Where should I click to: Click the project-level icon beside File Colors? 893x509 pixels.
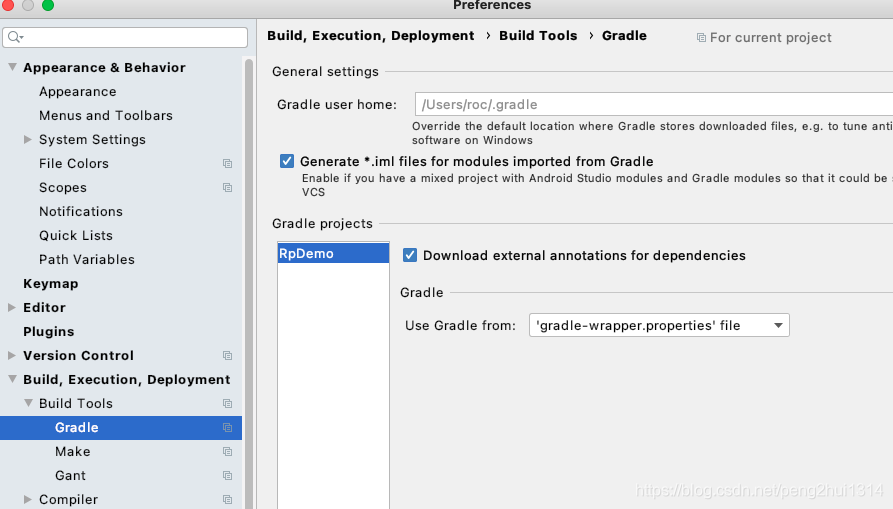point(227,164)
